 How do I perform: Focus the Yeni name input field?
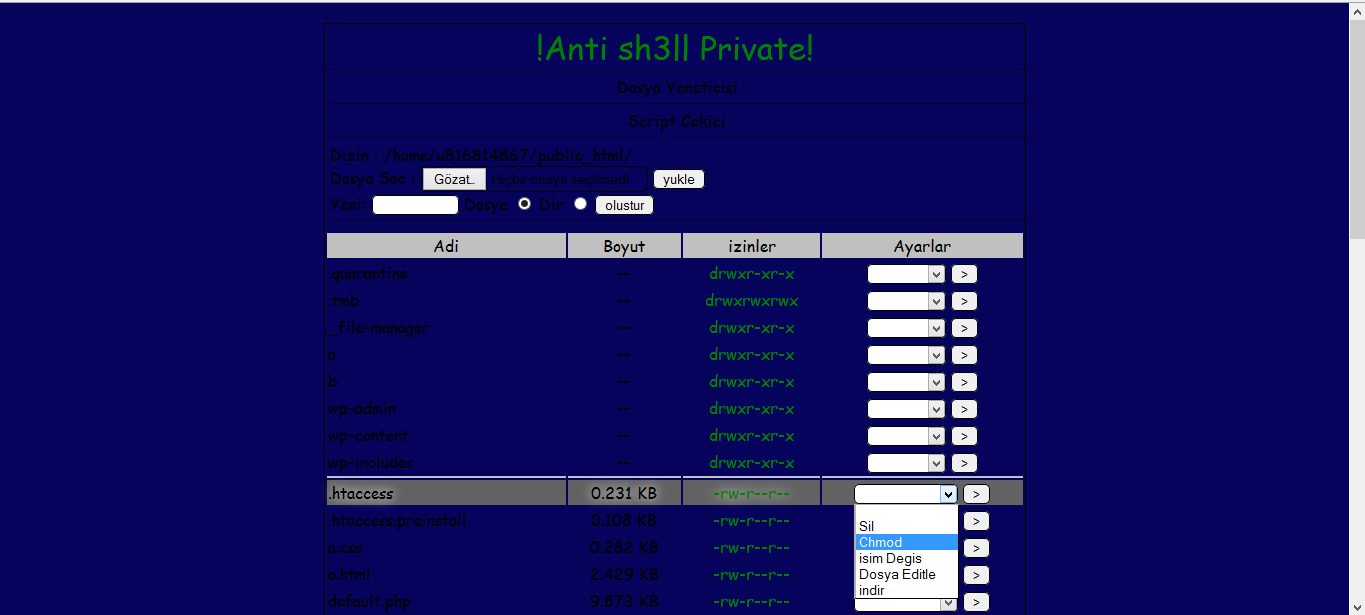coord(415,205)
